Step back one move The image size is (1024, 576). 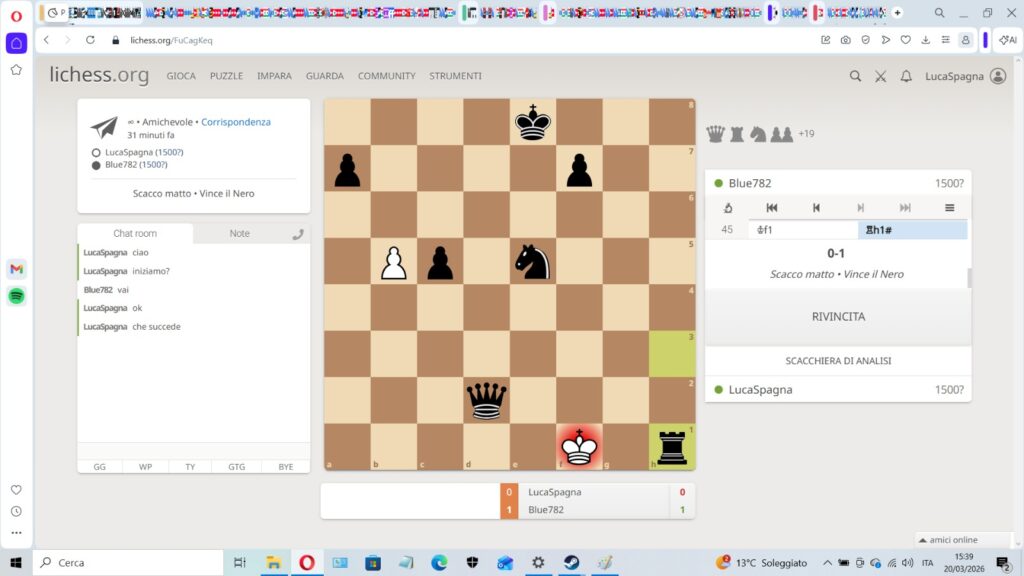(816, 208)
